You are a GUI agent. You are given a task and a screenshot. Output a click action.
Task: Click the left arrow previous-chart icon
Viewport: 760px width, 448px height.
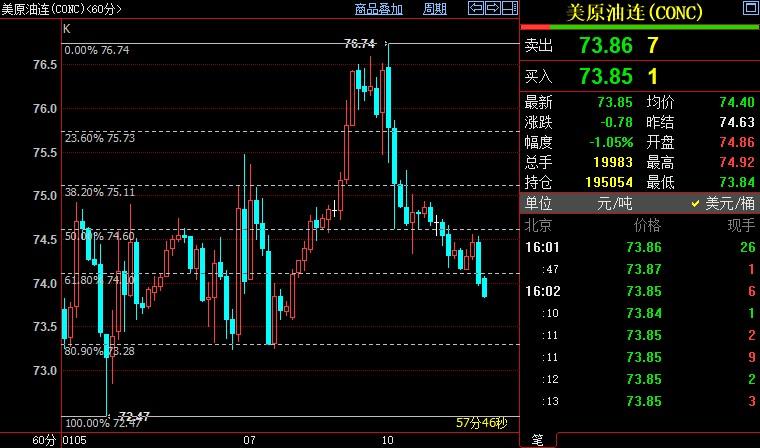[477, 9]
